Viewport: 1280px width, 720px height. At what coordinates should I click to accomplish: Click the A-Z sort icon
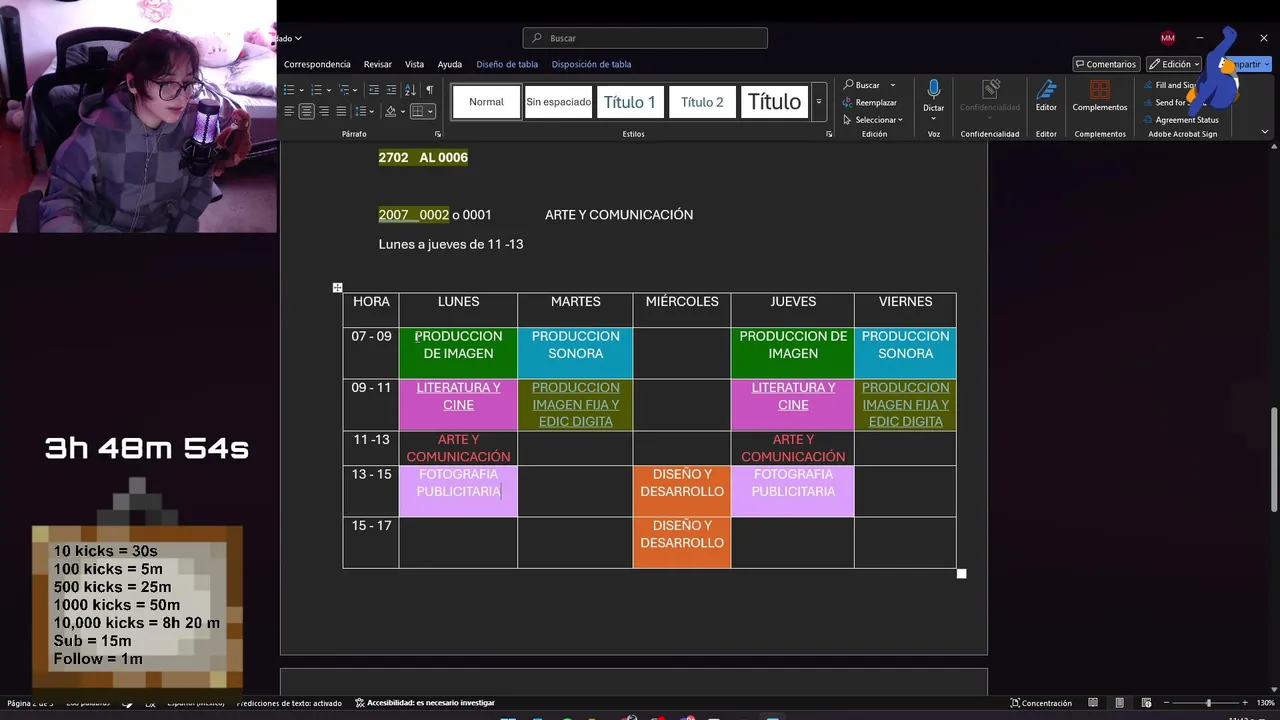(410, 90)
